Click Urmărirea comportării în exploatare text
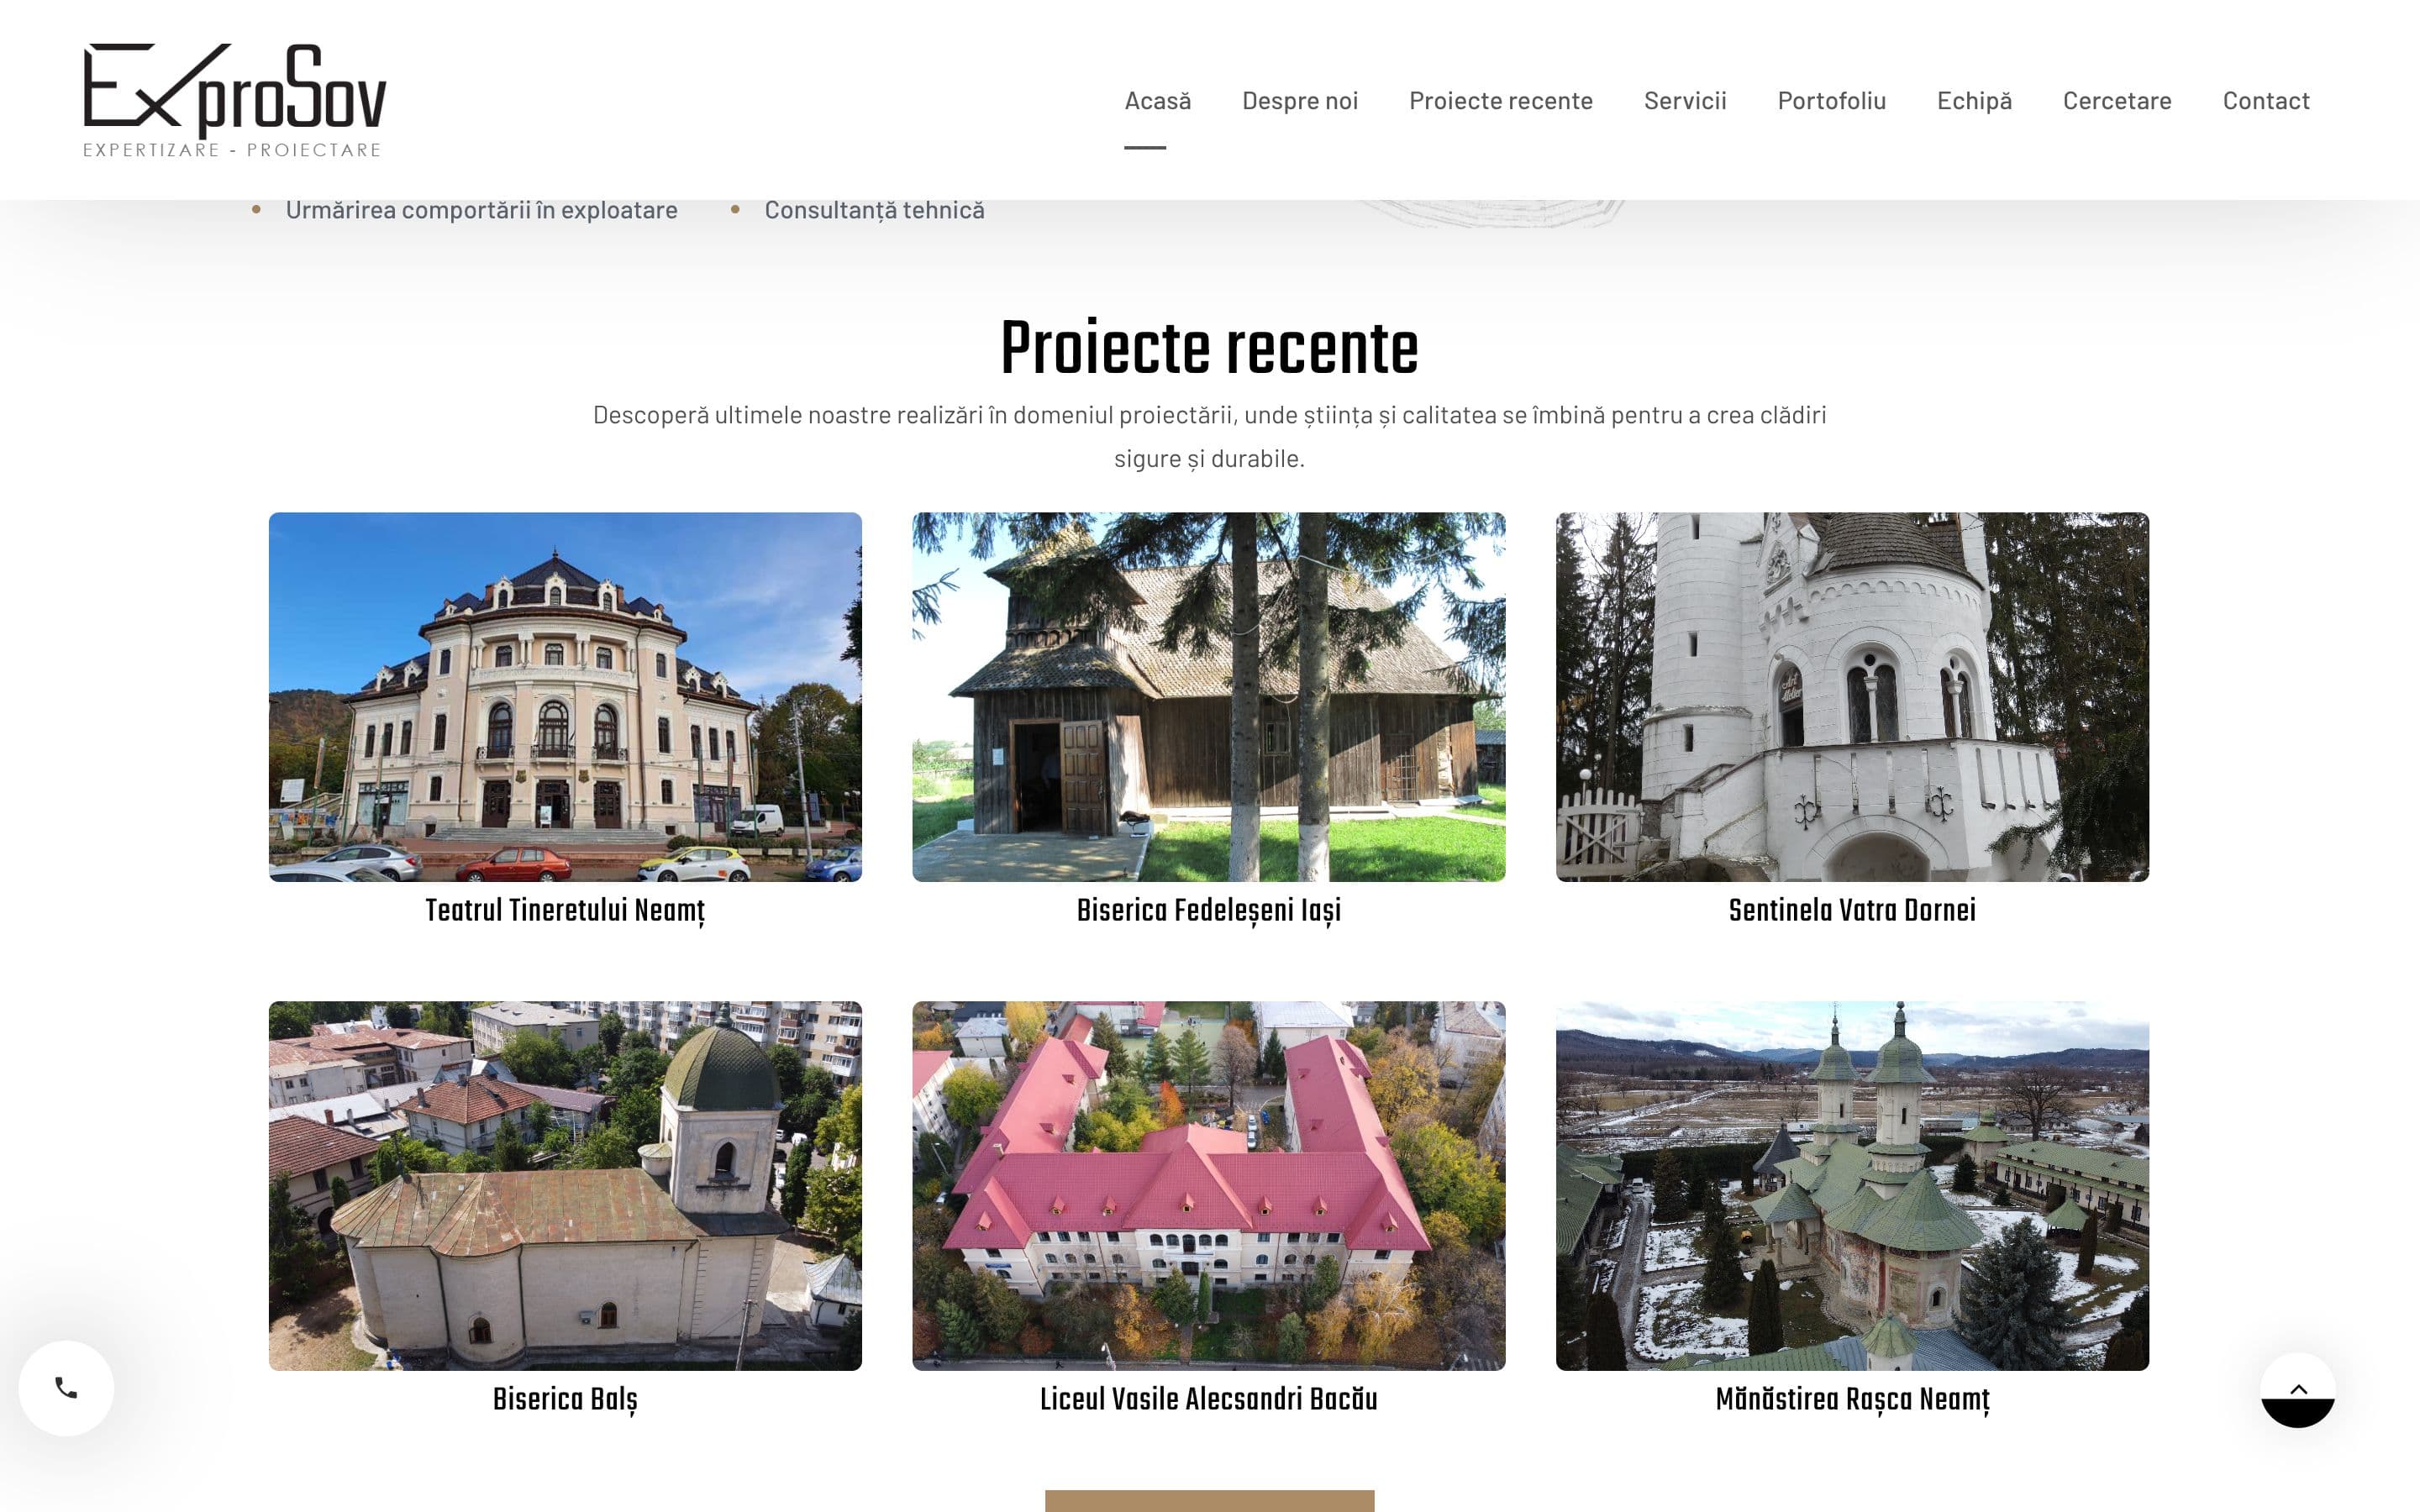Screen dimensions: 2420x1512 click(x=481, y=210)
